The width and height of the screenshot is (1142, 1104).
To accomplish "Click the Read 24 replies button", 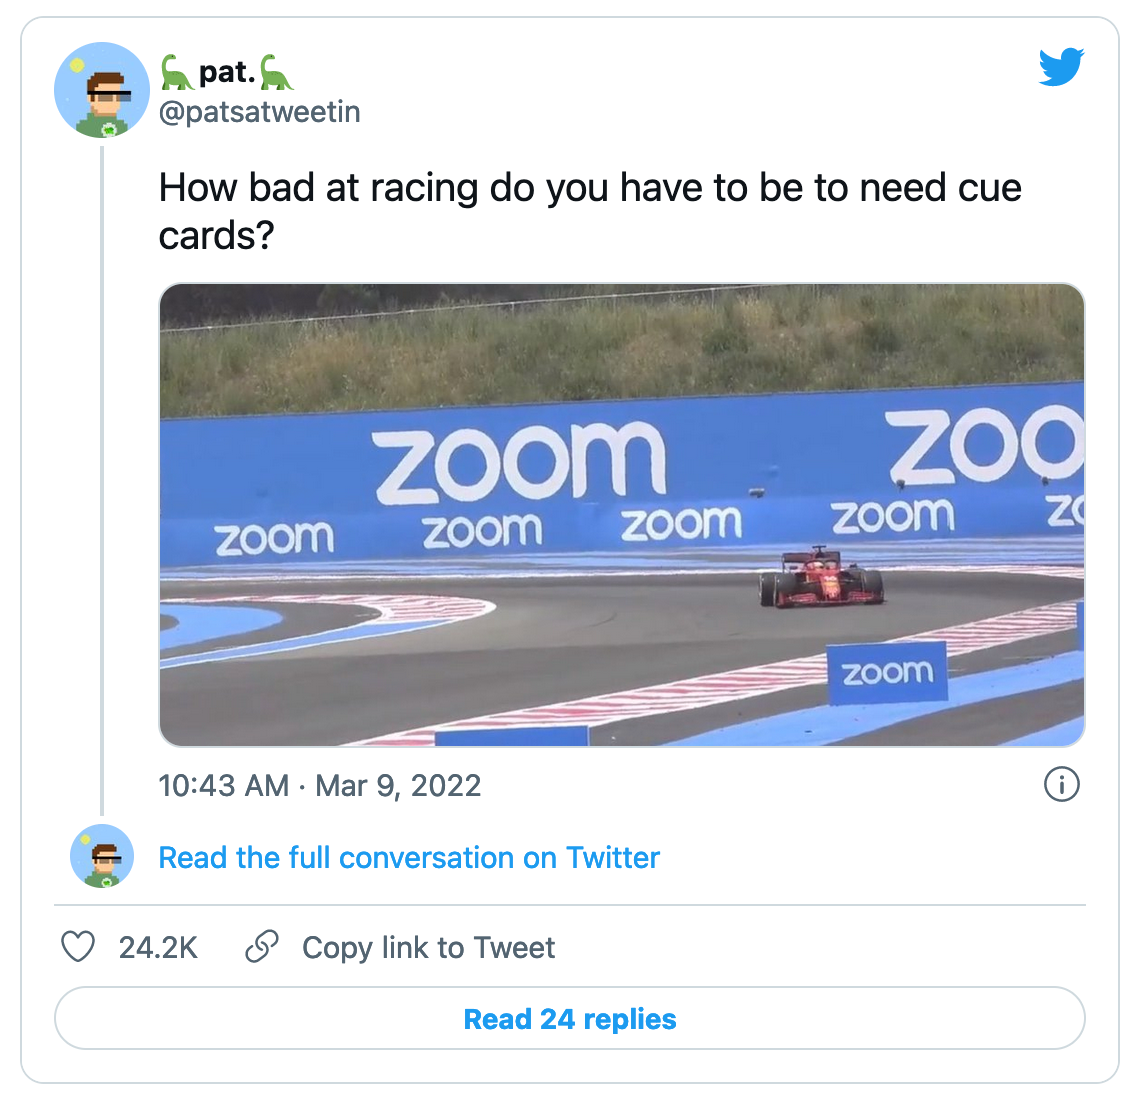I will pos(569,1019).
